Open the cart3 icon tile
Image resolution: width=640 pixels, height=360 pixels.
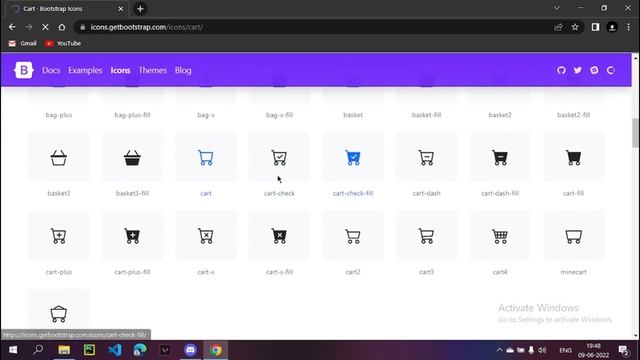tap(427, 236)
